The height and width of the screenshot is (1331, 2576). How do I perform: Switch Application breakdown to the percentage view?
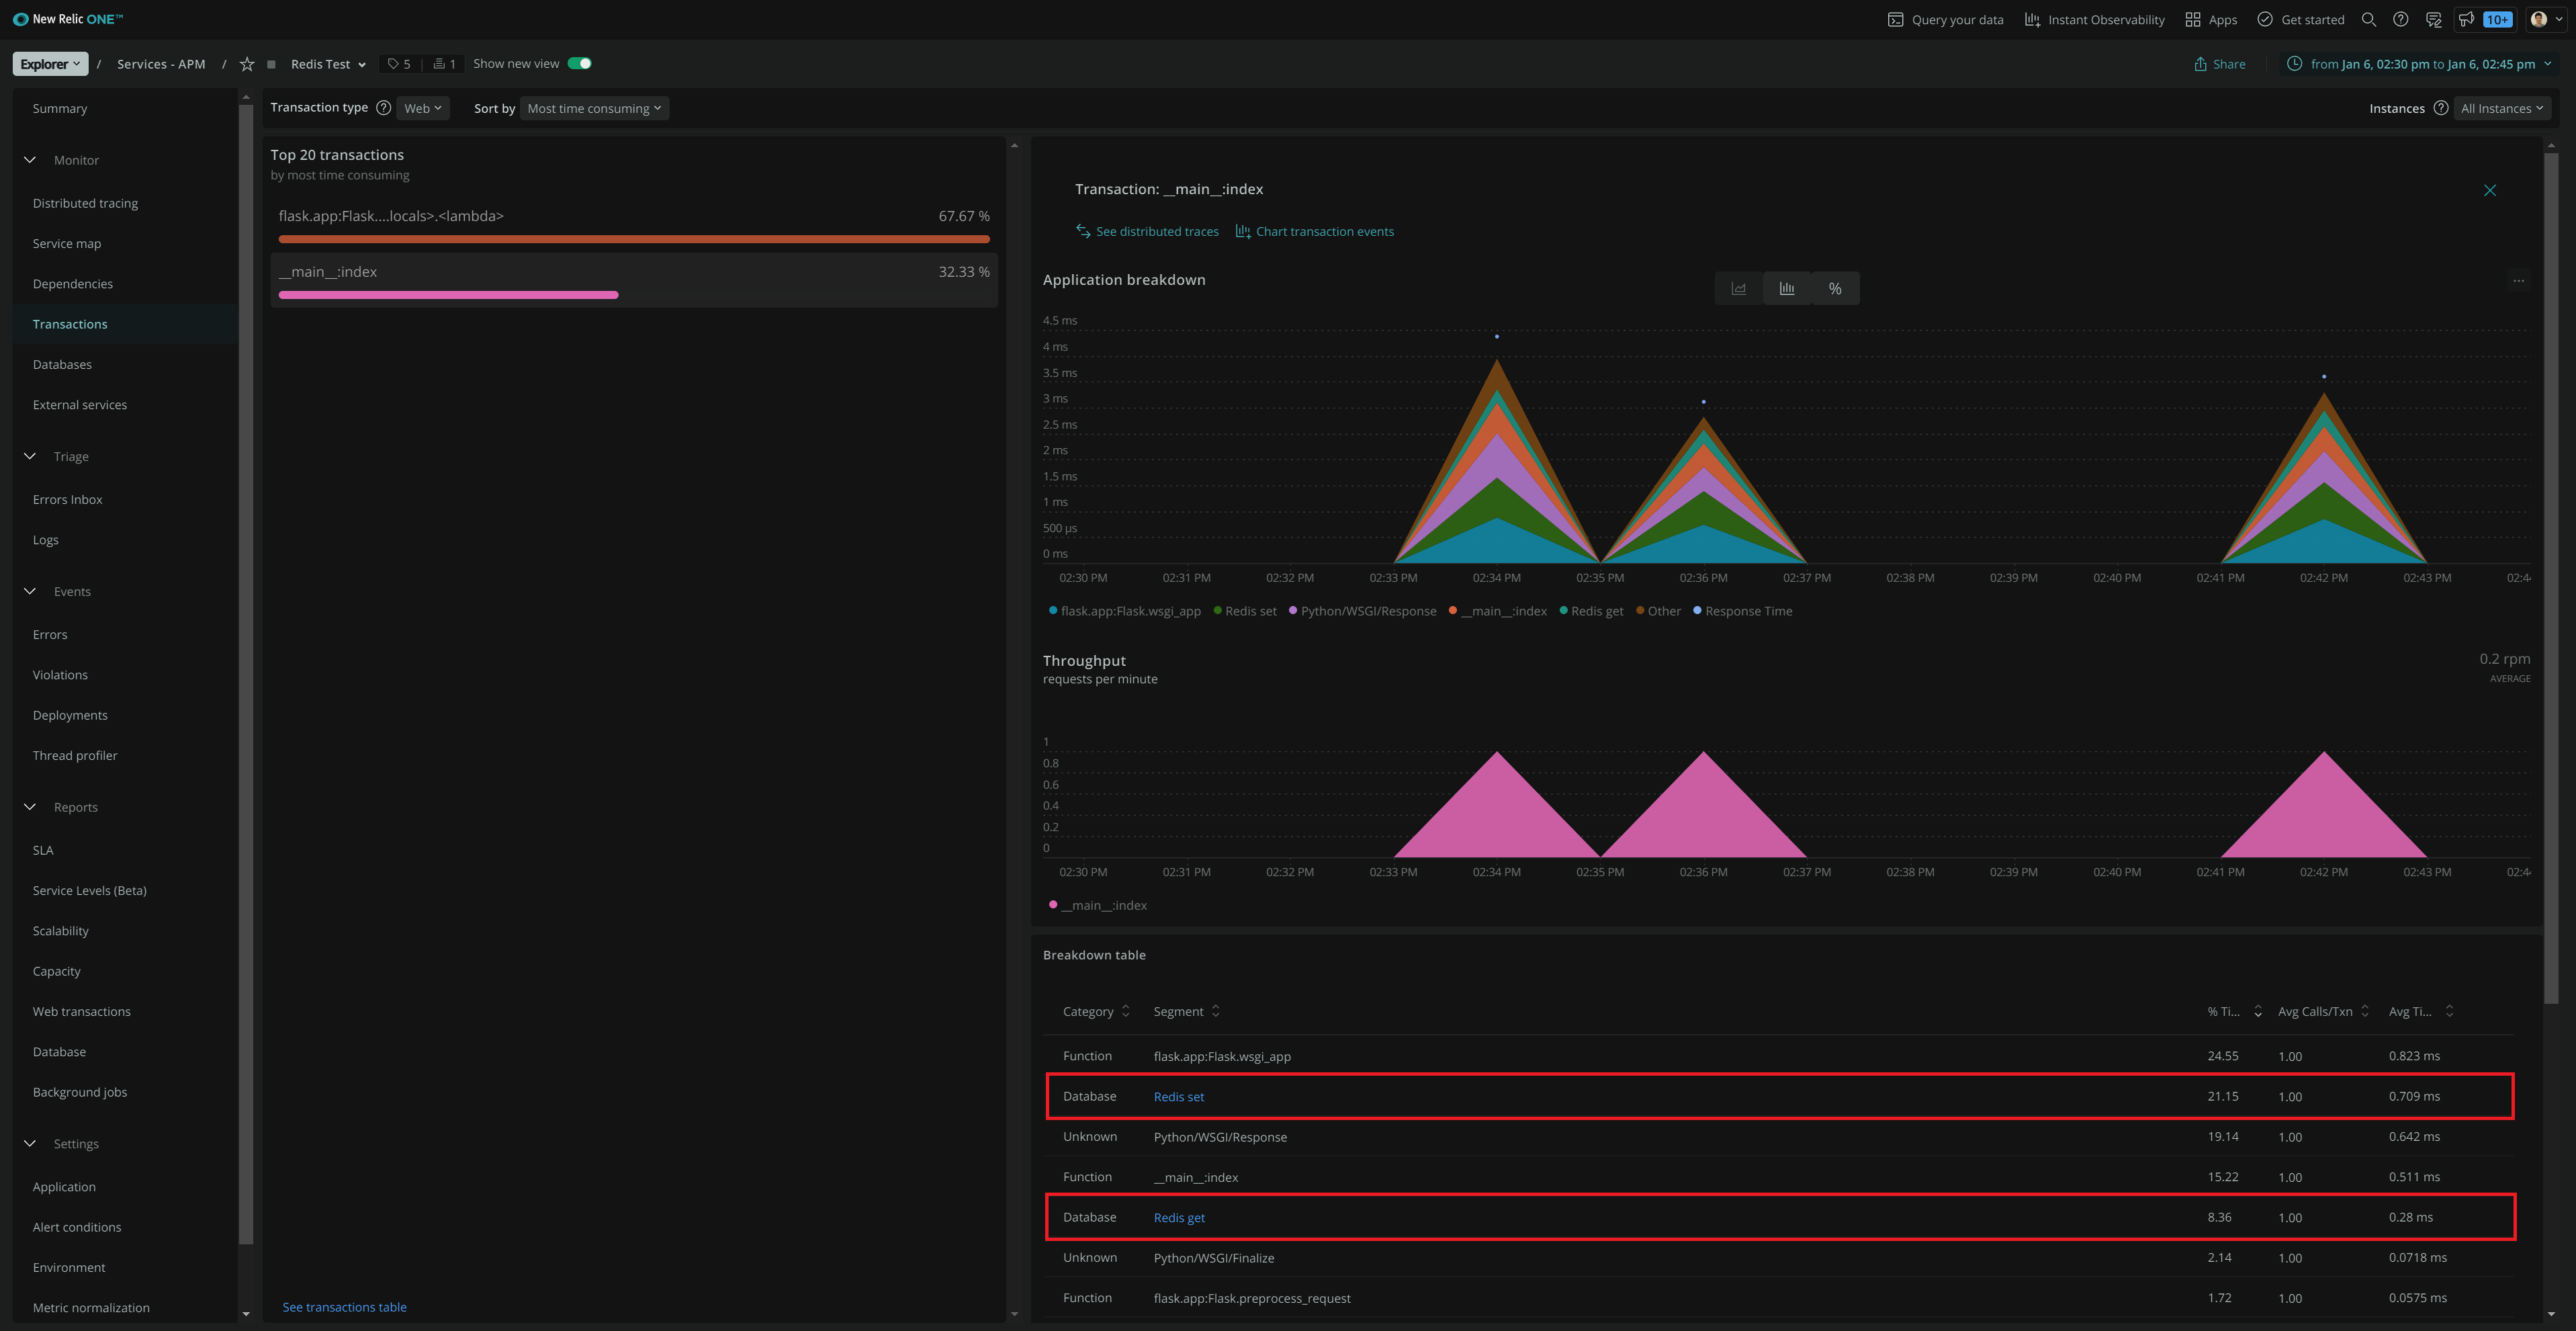pyautogui.click(x=1835, y=289)
